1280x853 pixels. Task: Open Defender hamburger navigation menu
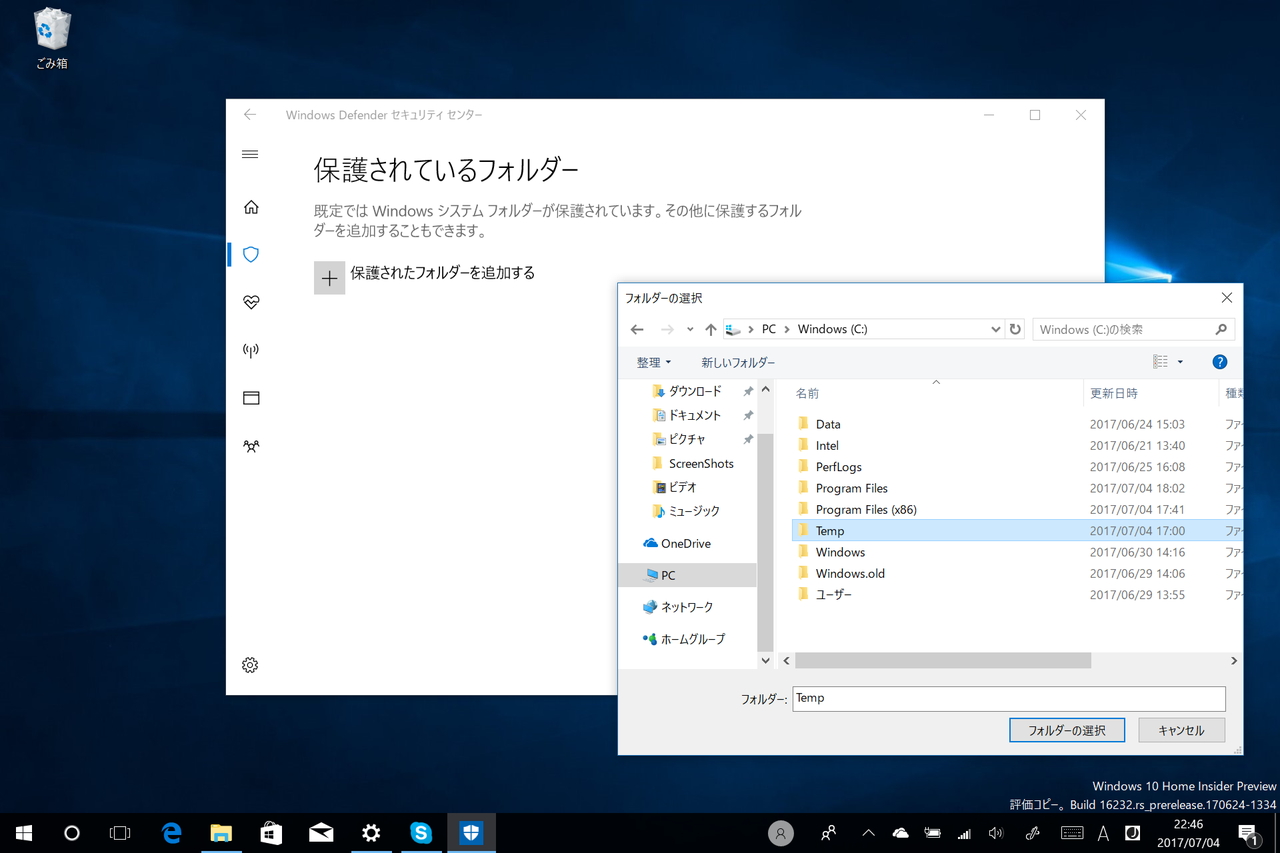249,154
